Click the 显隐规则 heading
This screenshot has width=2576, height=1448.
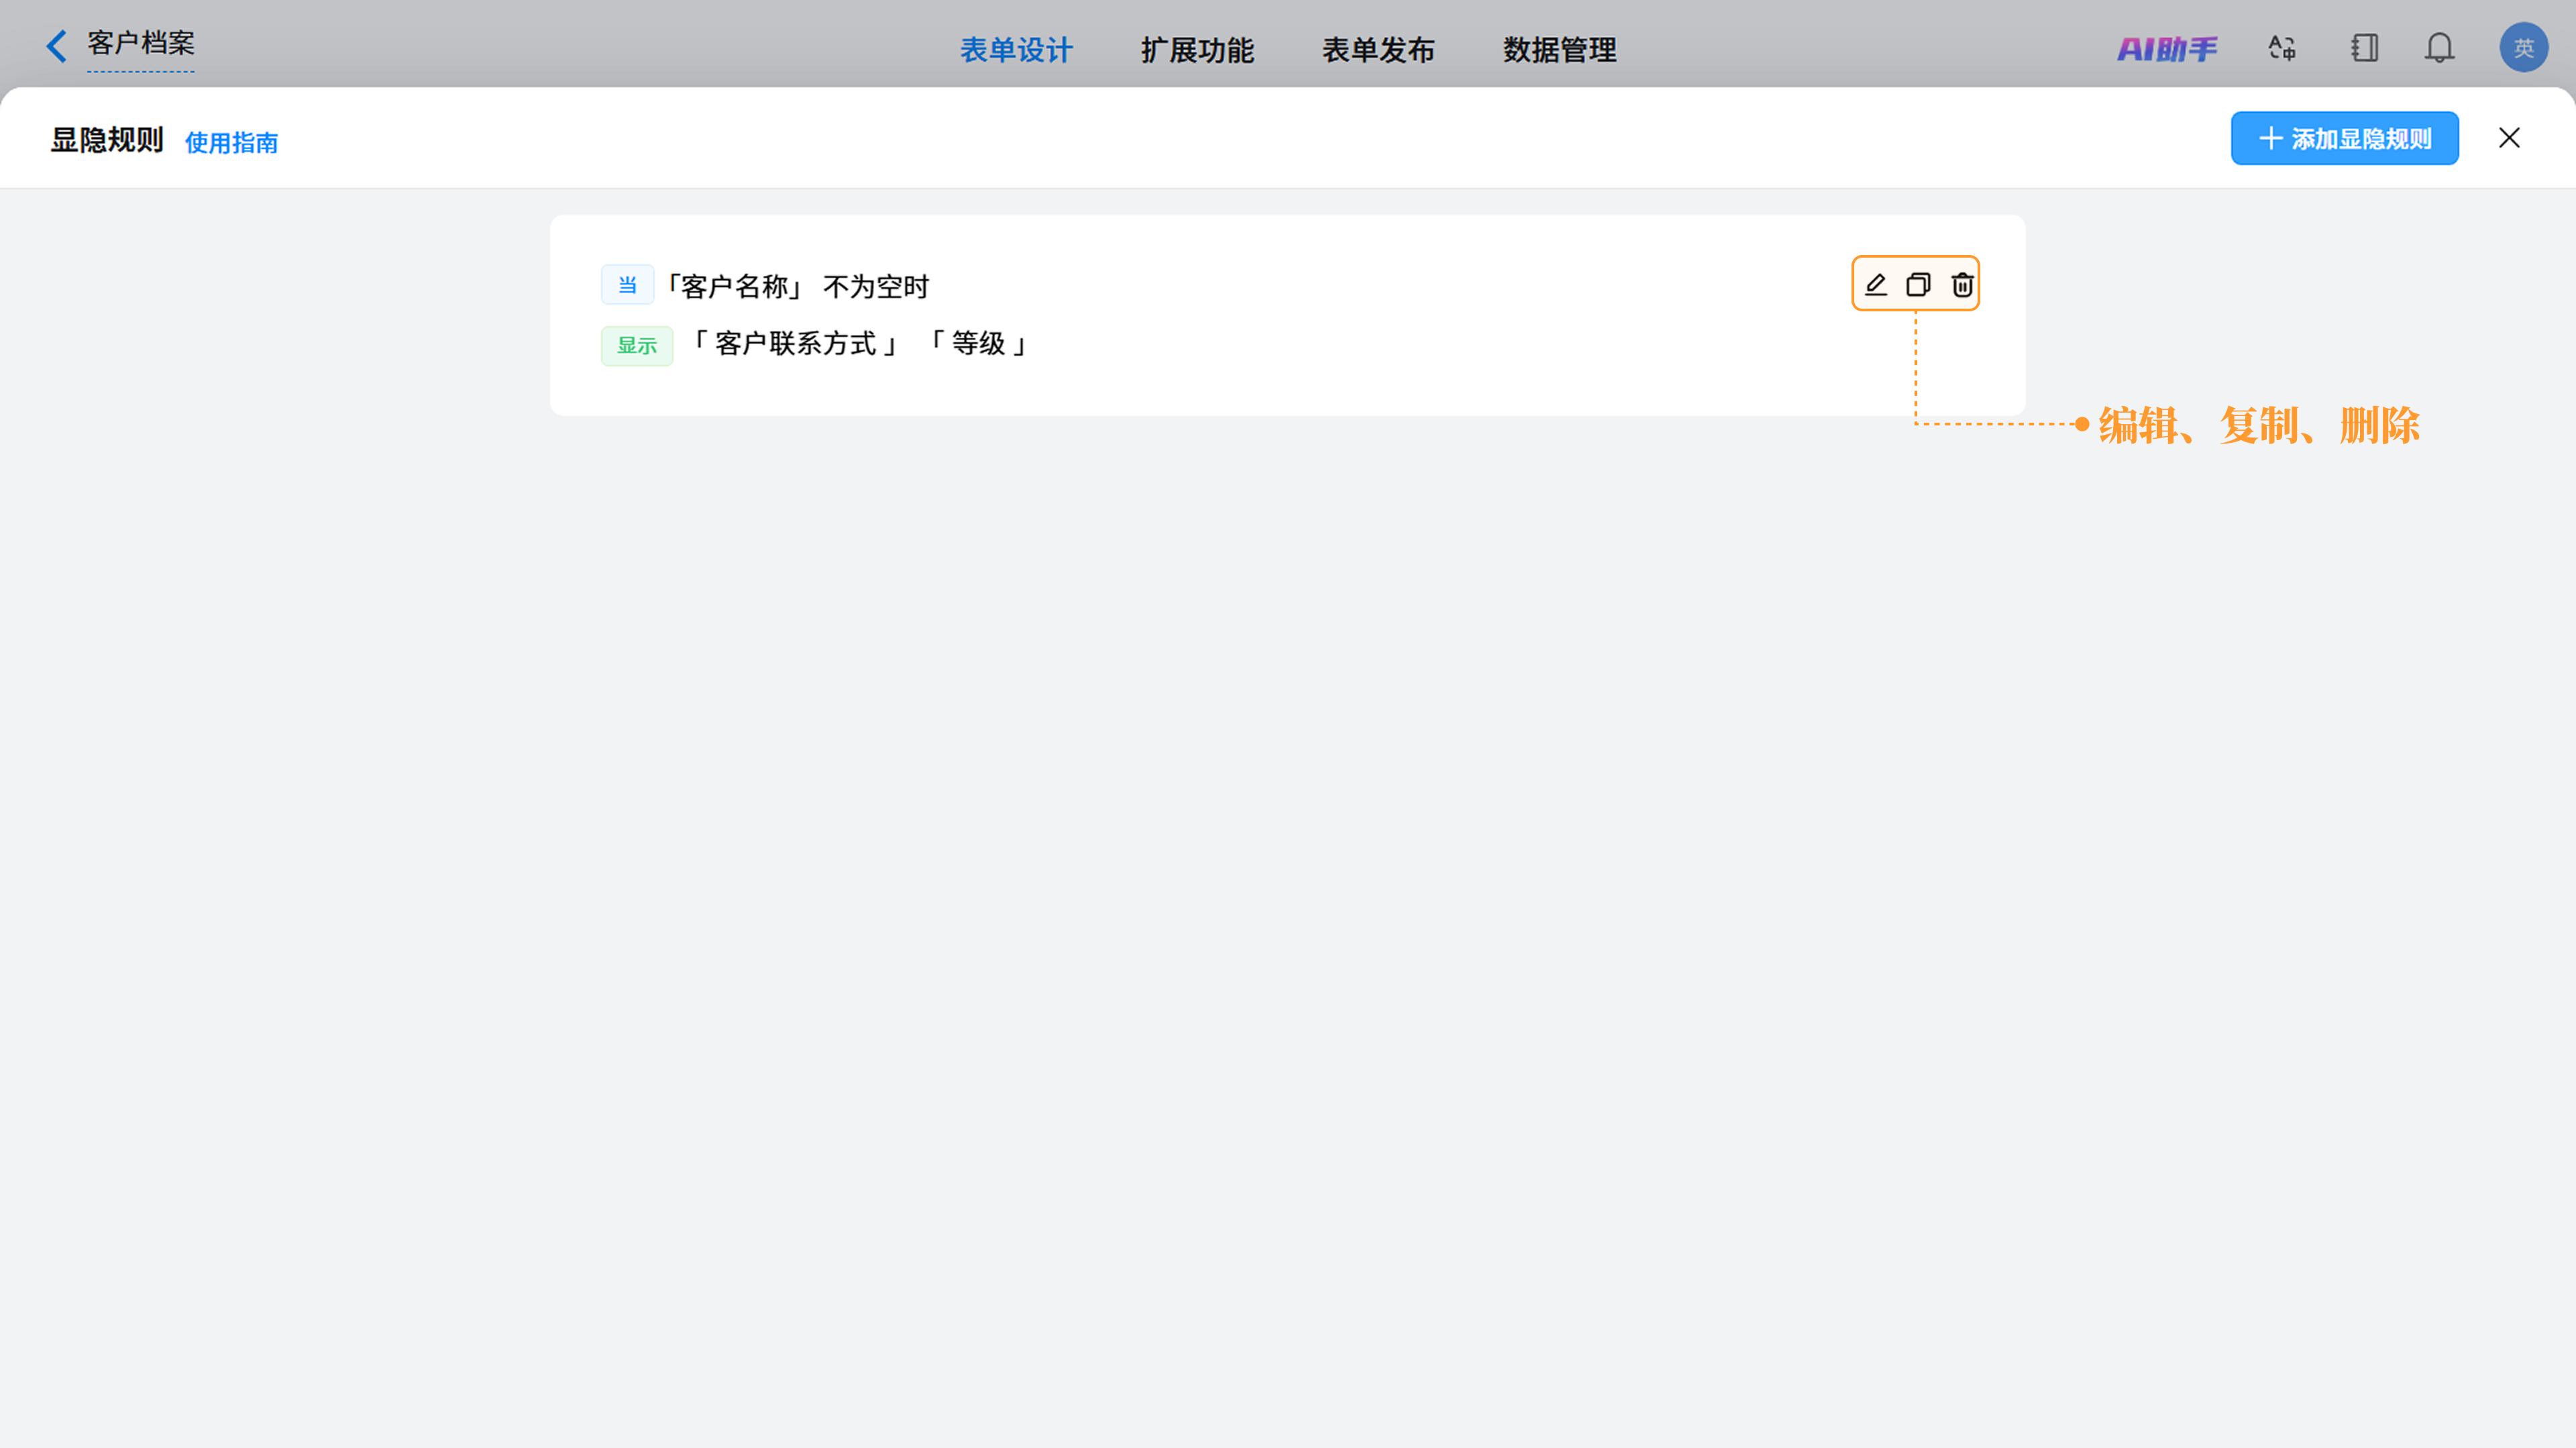[107, 140]
